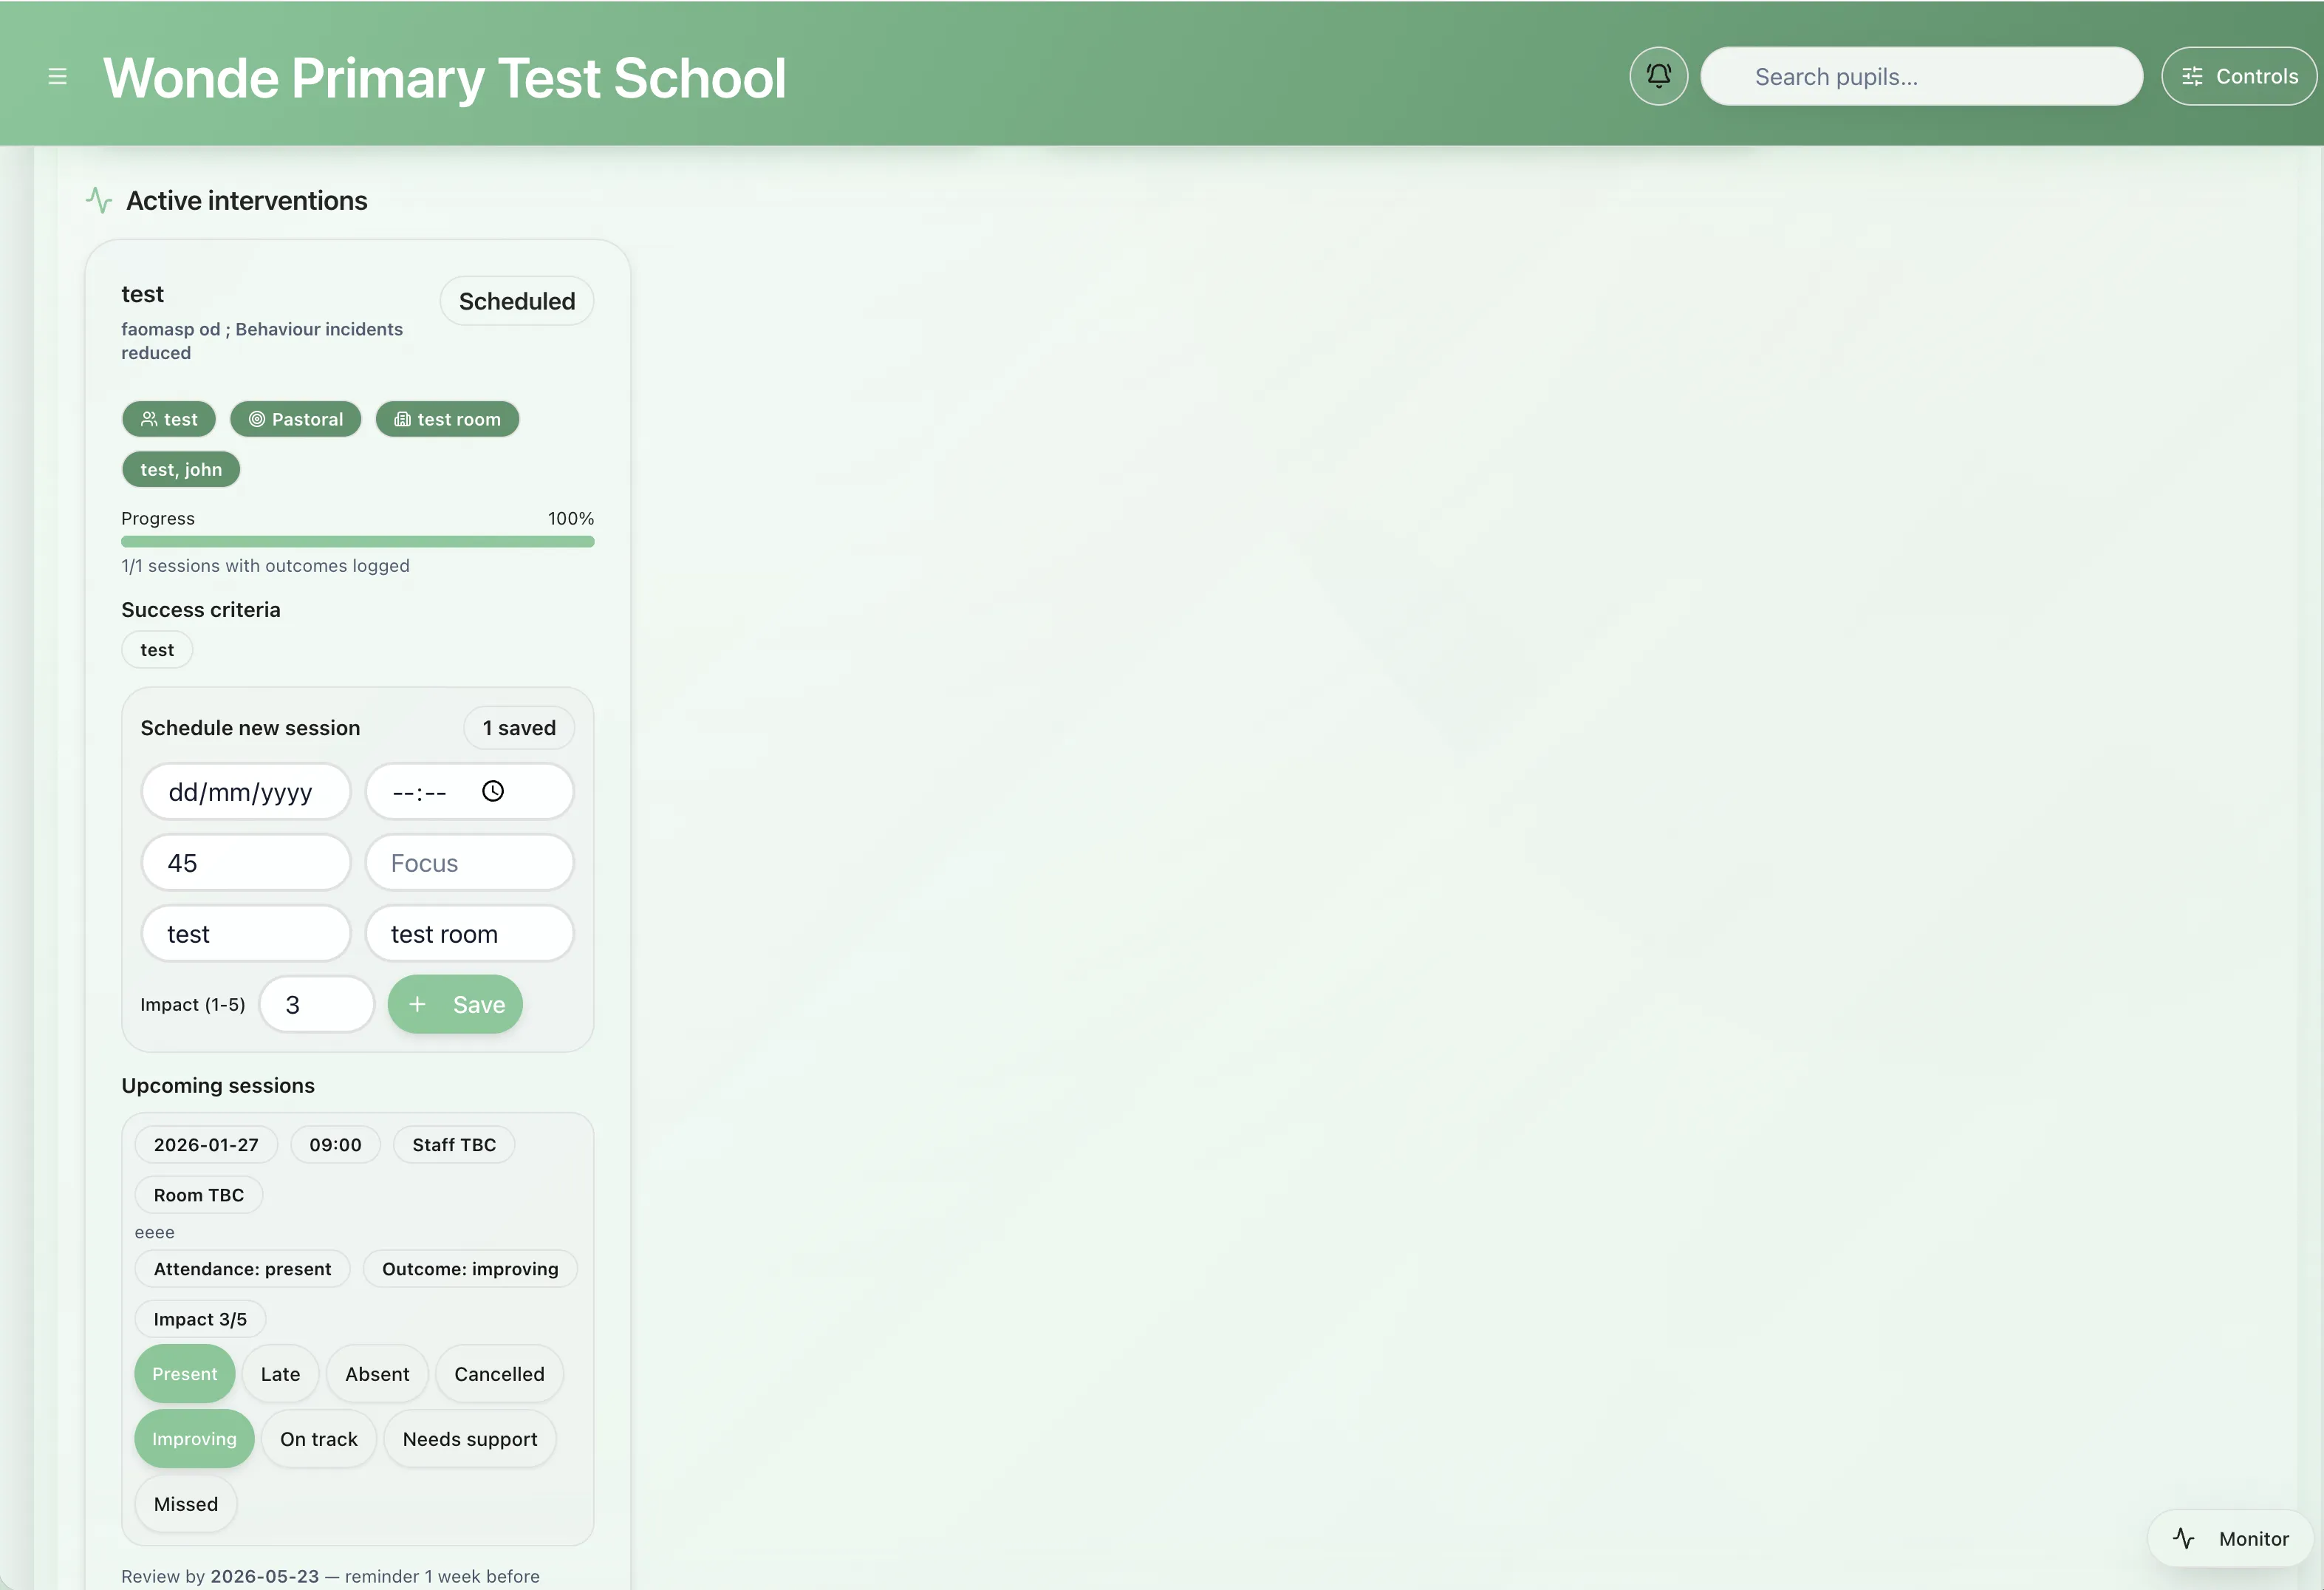Screen dimensions: 2324x1590
Task: Mark attendance as Absent
Action: [377, 1373]
